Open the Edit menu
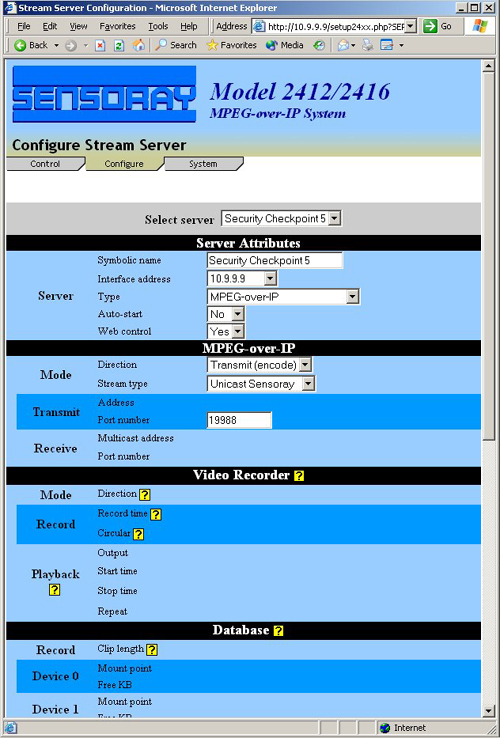Image resolution: width=500 pixels, height=738 pixels. [49, 26]
